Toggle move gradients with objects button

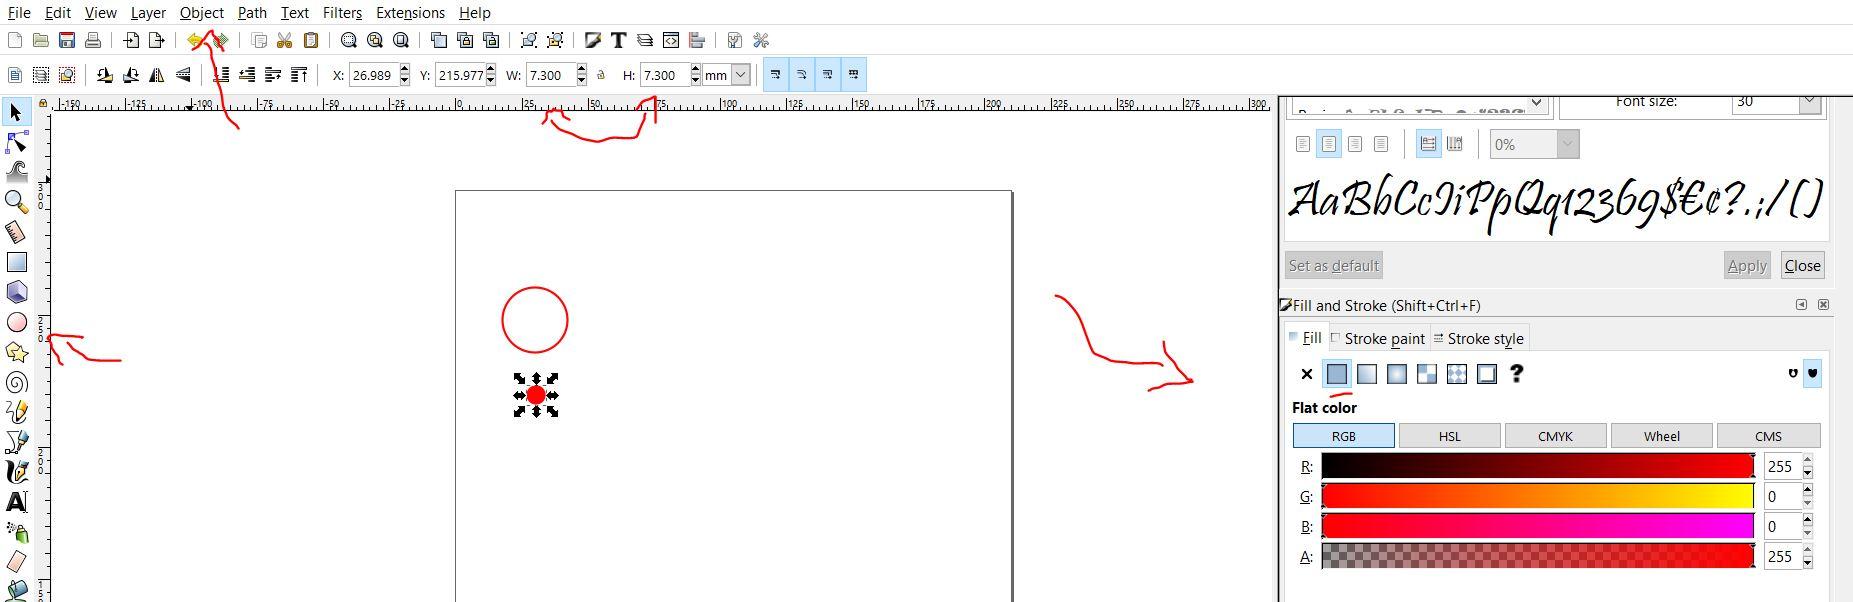(x=828, y=75)
